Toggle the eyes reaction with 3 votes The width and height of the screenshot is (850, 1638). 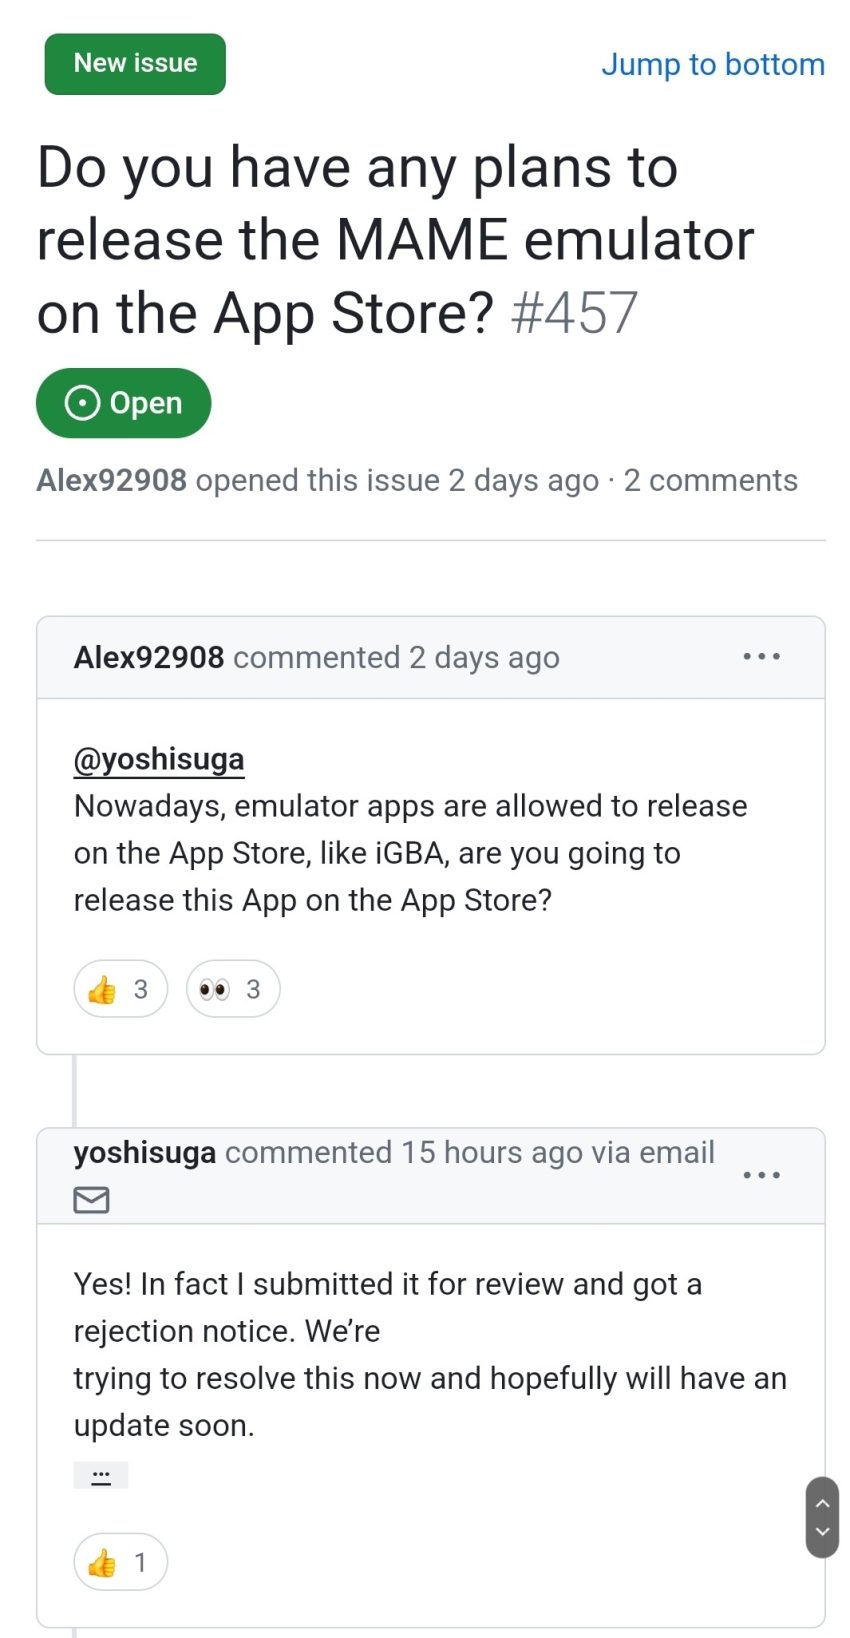[x=233, y=989]
